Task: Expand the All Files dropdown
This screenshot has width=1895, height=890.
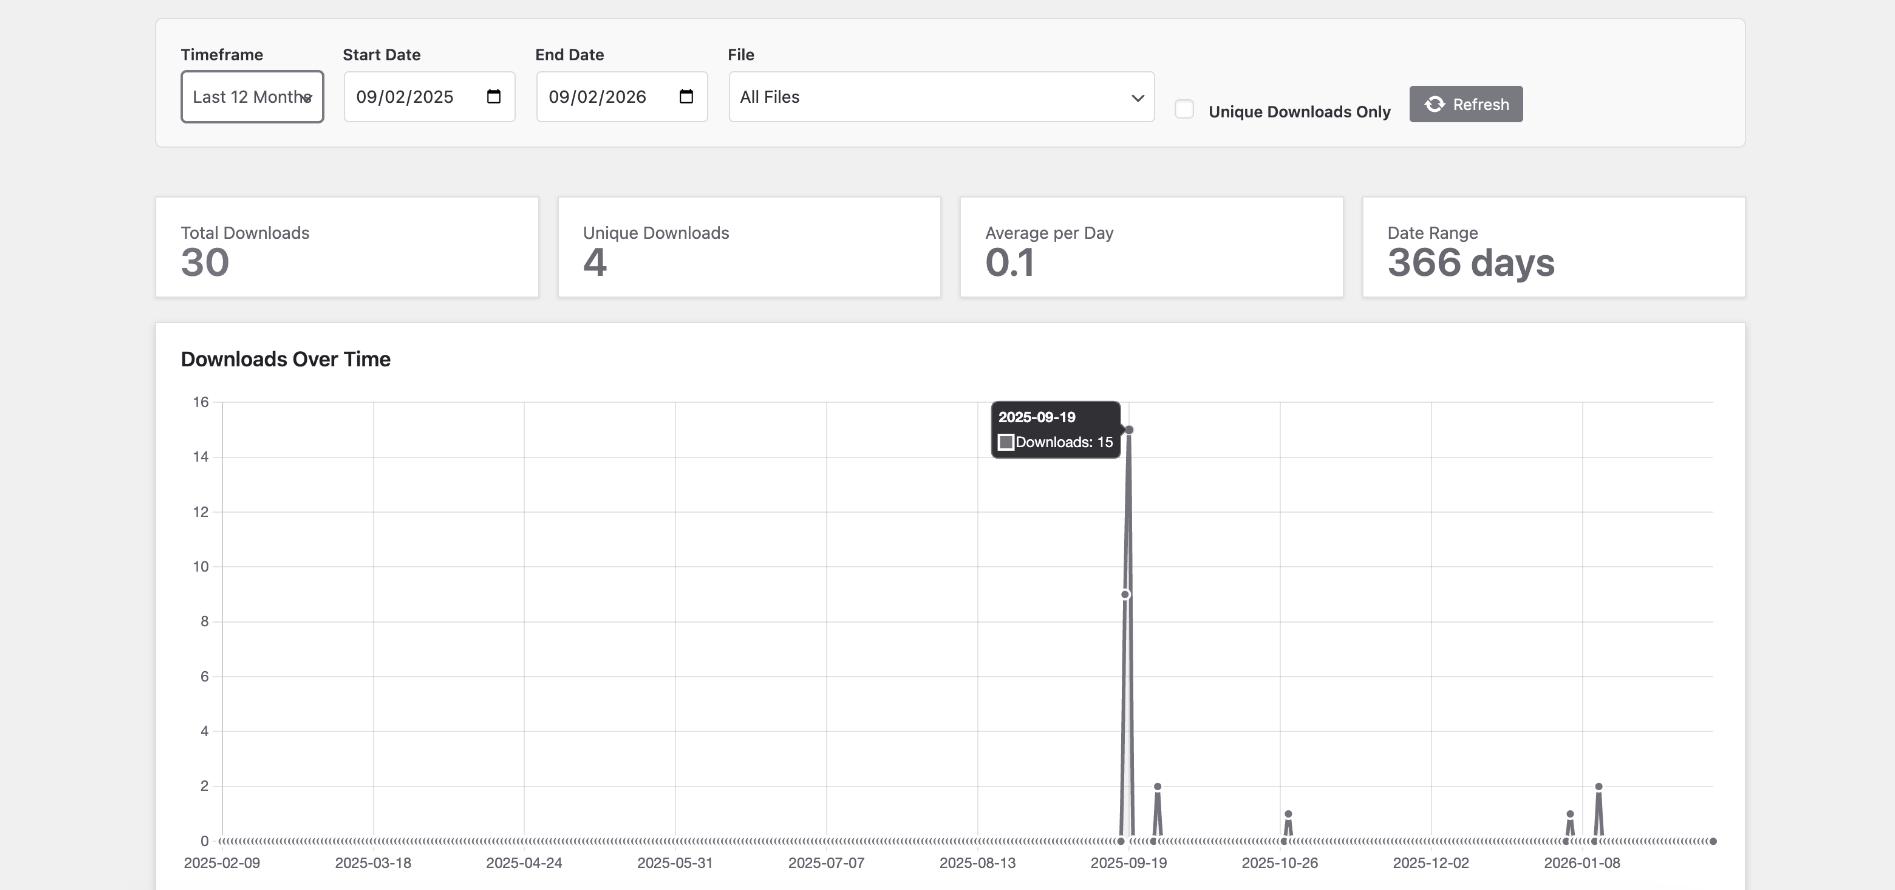Action: click(x=941, y=97)
